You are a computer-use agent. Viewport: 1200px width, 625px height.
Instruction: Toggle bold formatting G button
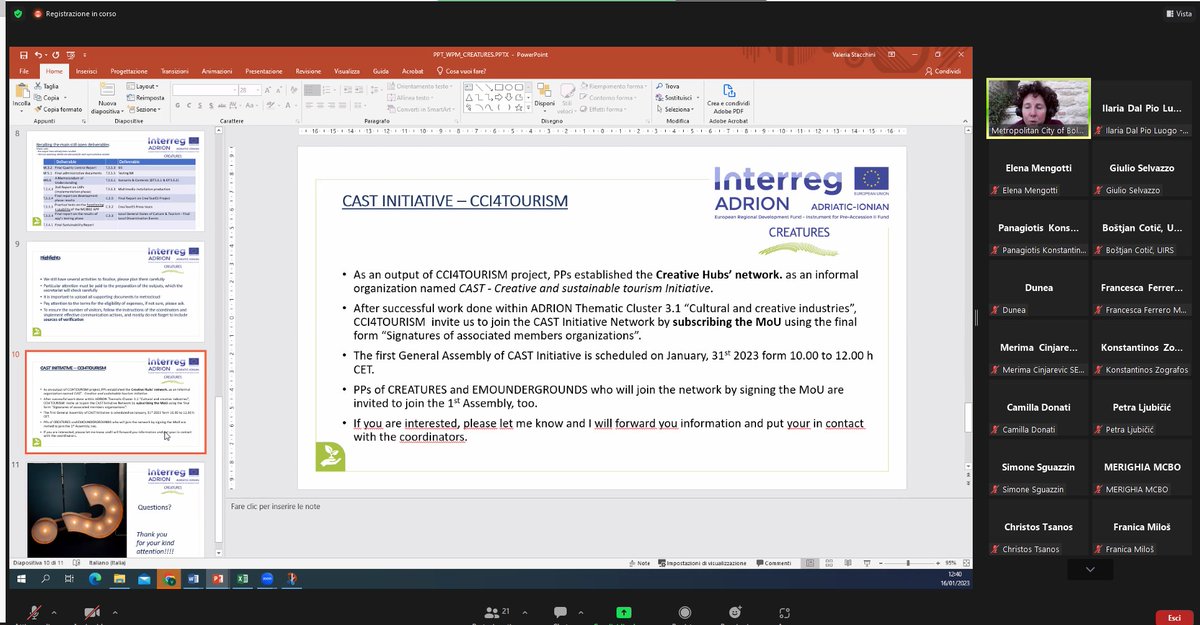(178, 103)
